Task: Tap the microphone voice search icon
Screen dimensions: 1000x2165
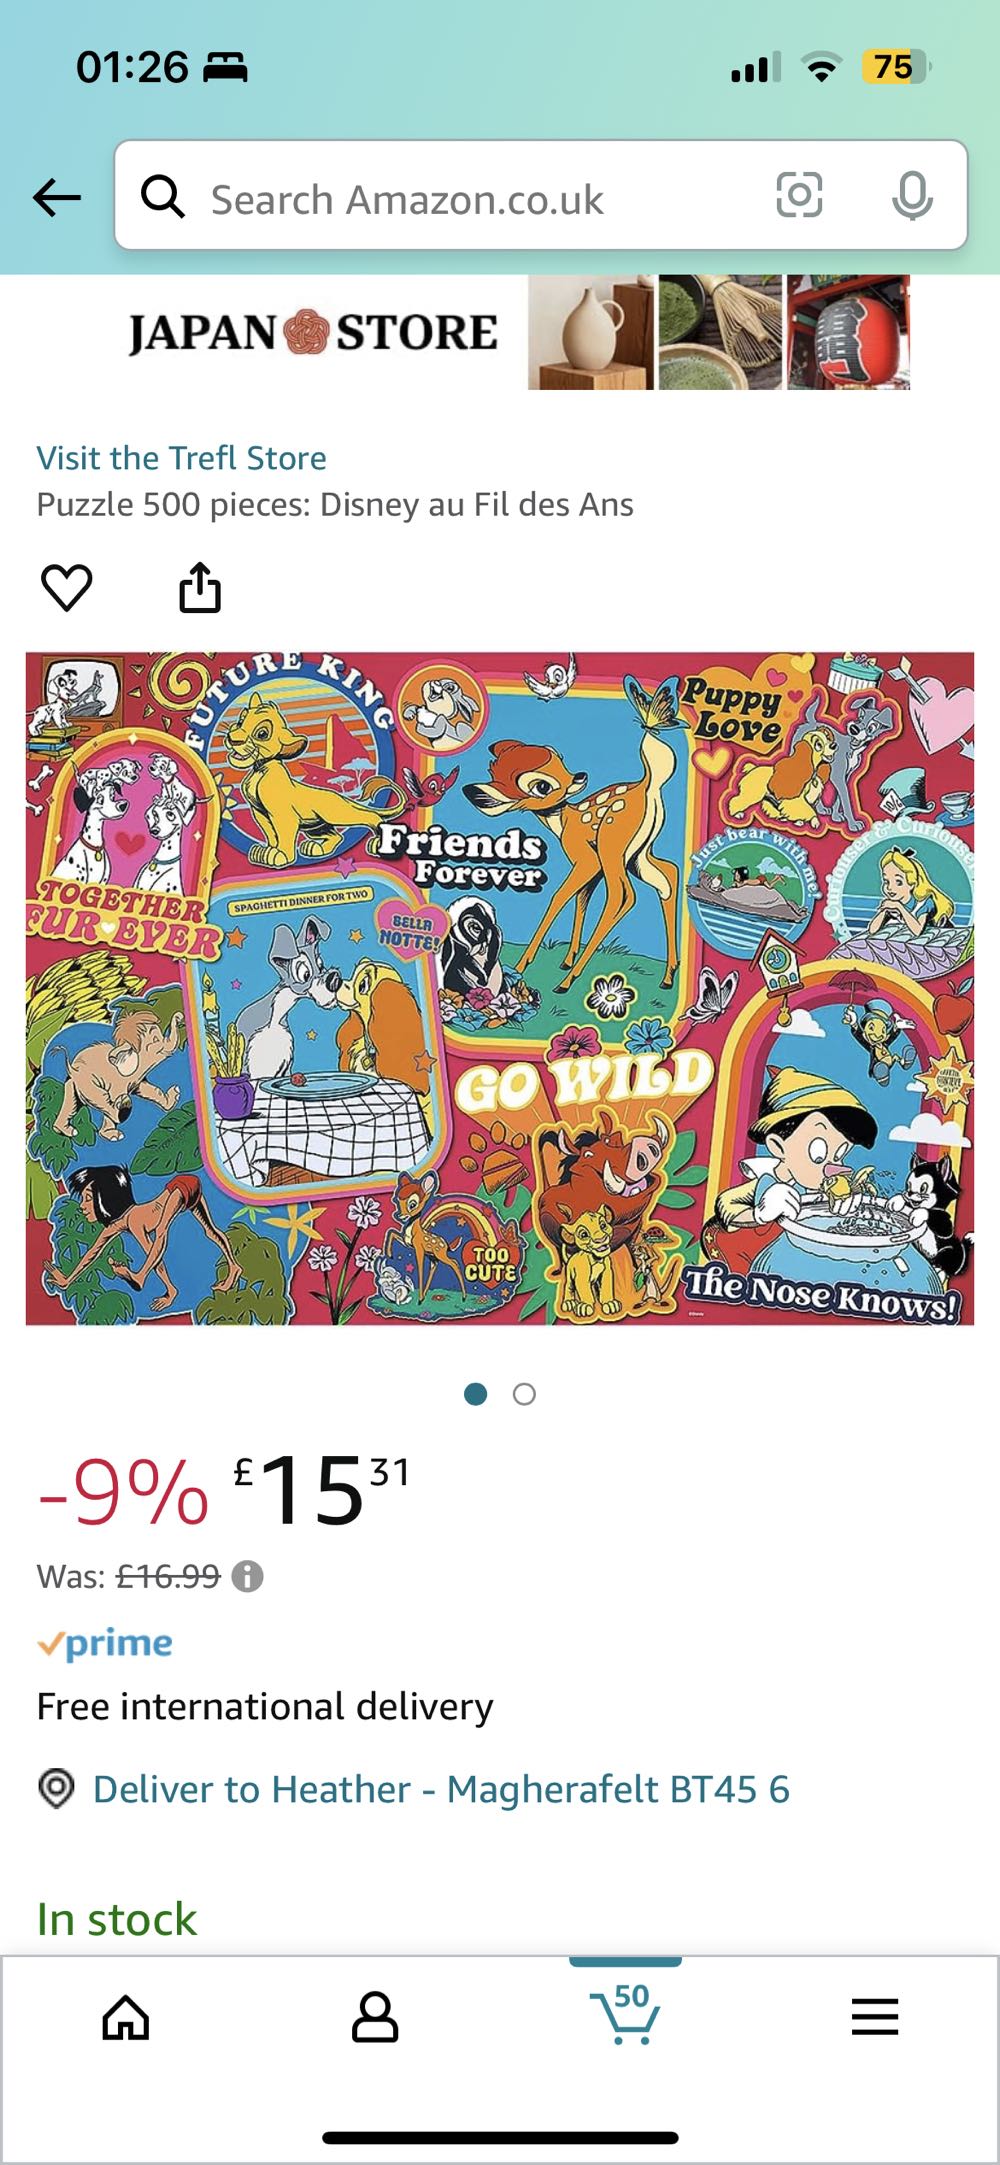Action: (x=912, y=196)
